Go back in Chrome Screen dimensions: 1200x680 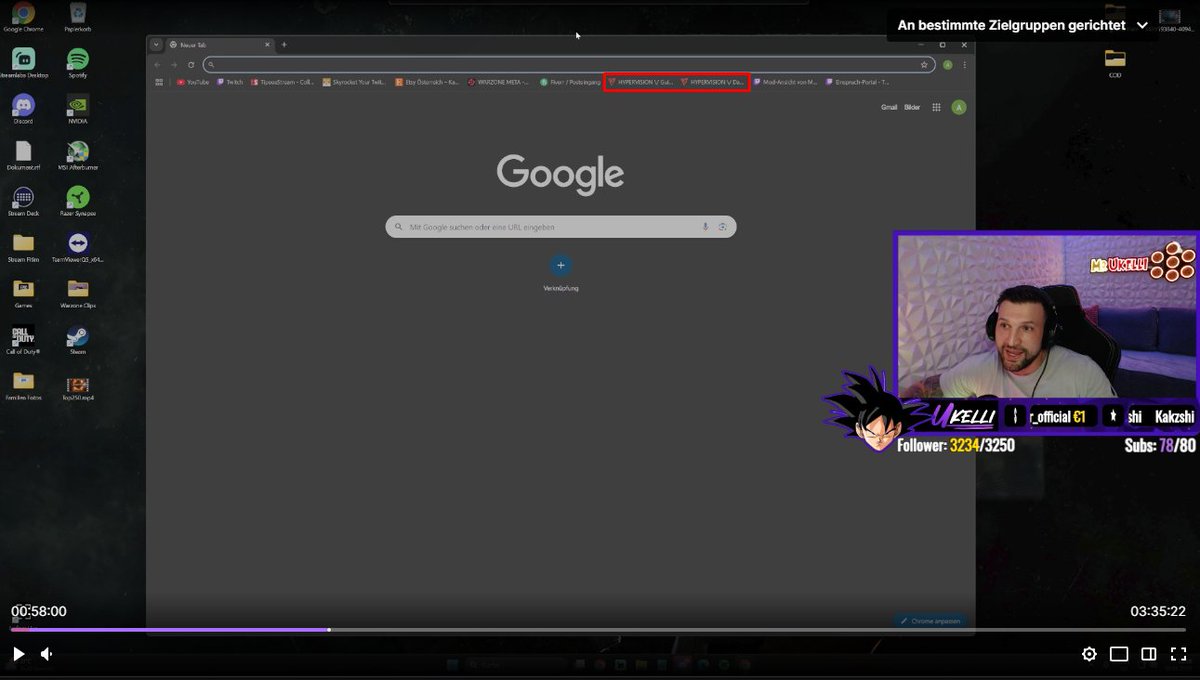tap(157, 64)
